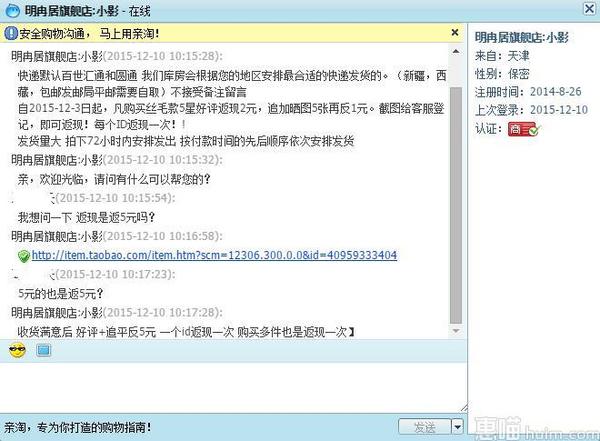Click the chat scrollbar down arrow
The width and height of the screenshot is (600, 441).
[x=456, y=331]
